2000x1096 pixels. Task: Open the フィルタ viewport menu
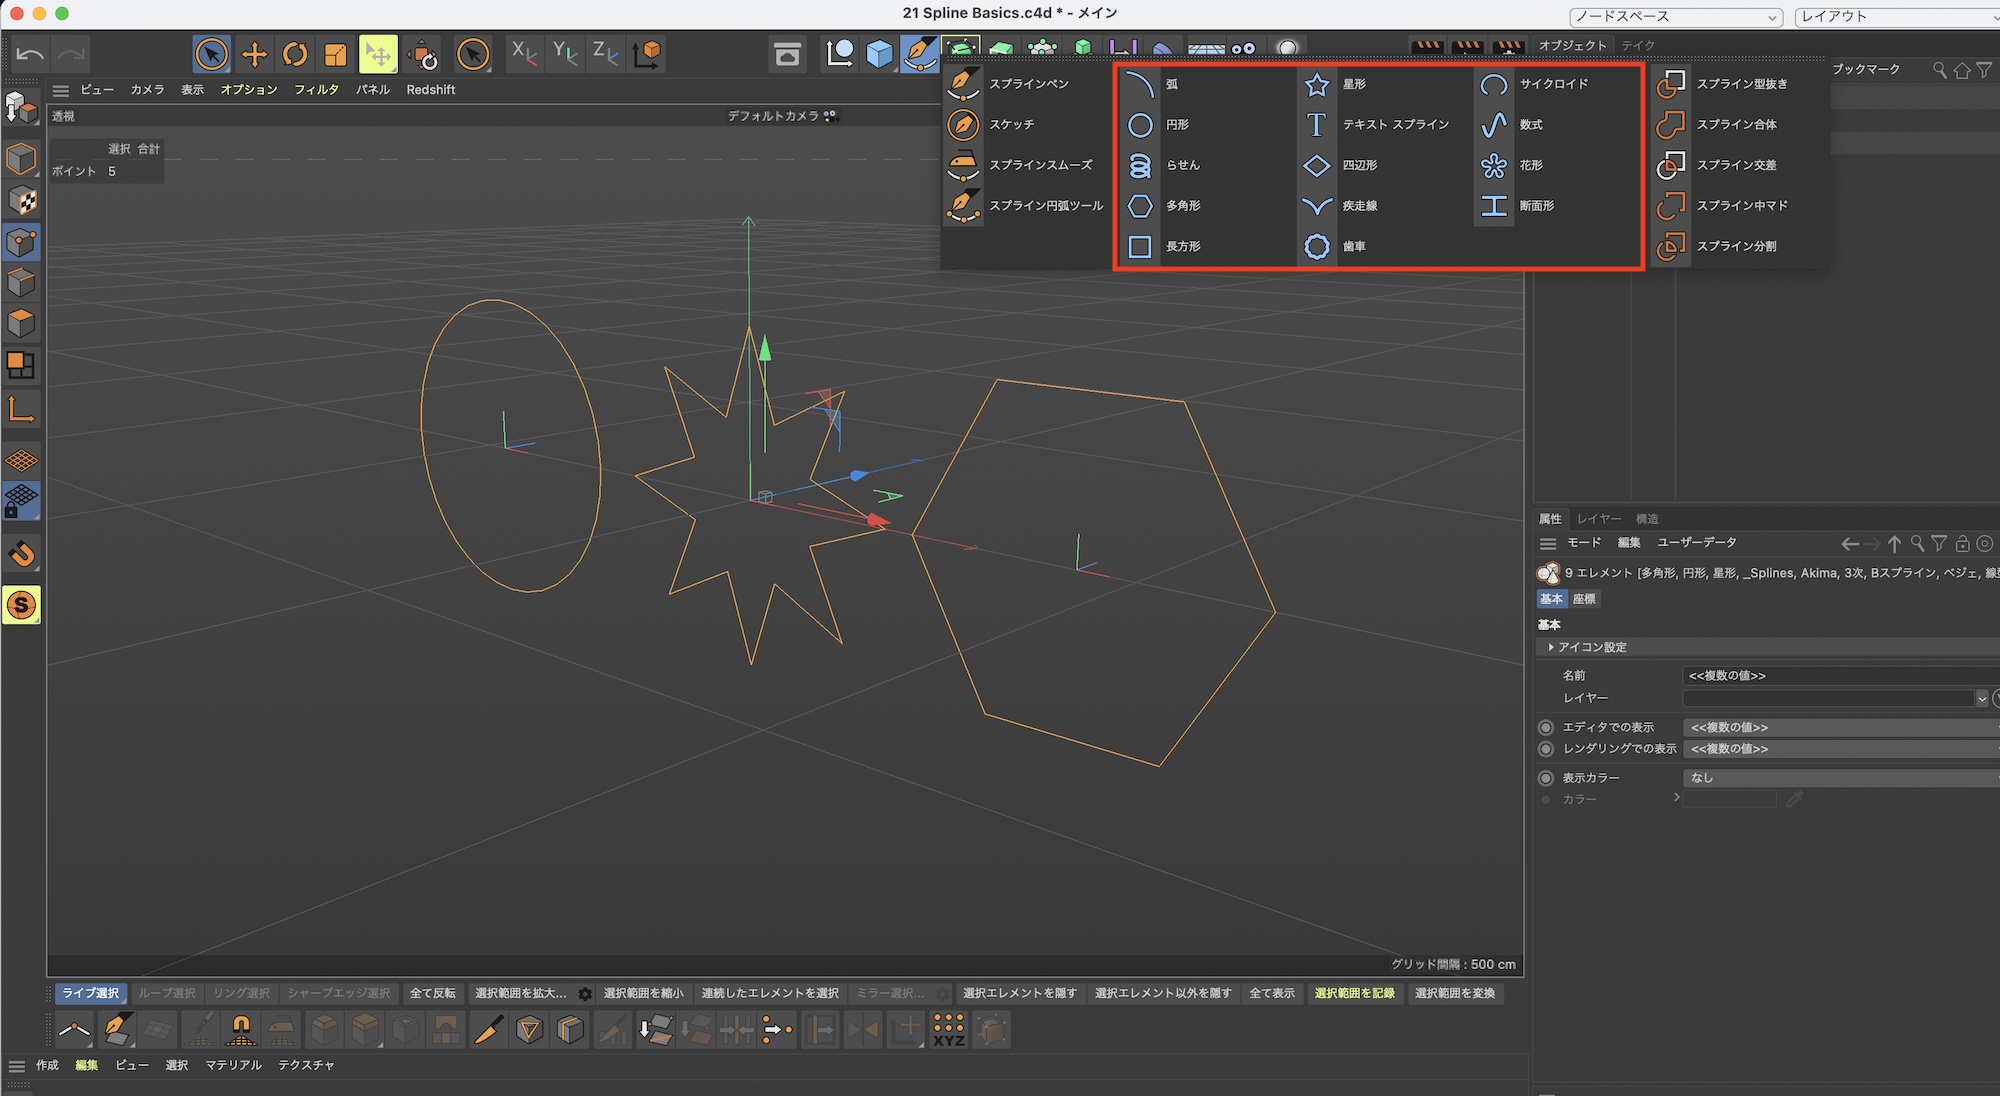(316, 90)
